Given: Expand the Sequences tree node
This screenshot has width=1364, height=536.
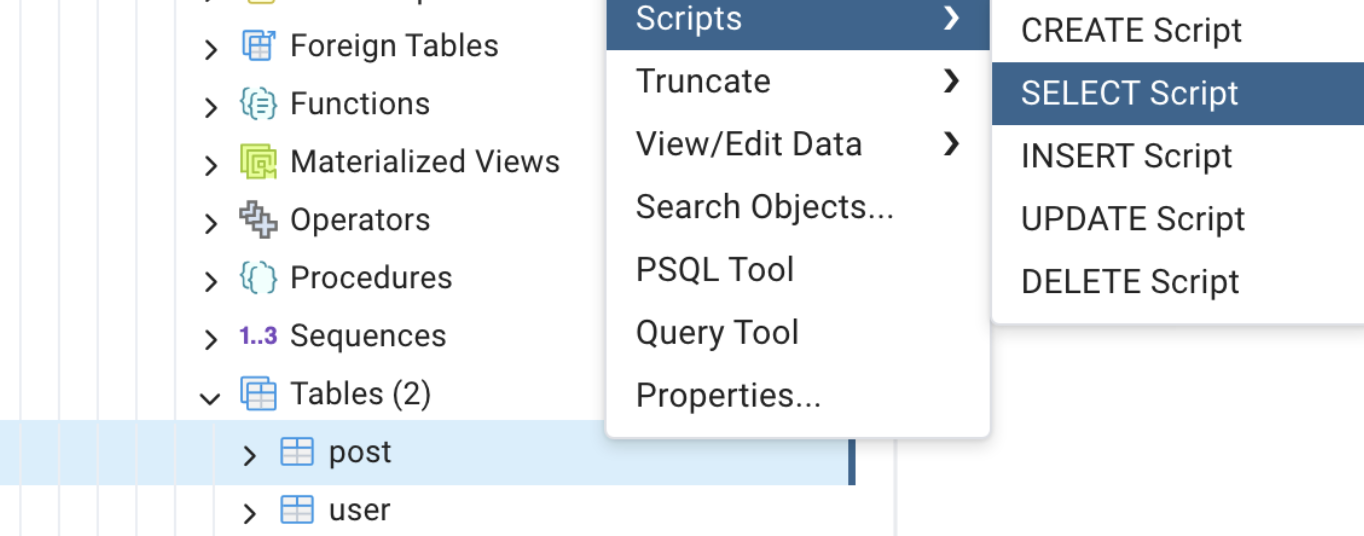Looking at the screenshot, I should [x=210, y=340].
